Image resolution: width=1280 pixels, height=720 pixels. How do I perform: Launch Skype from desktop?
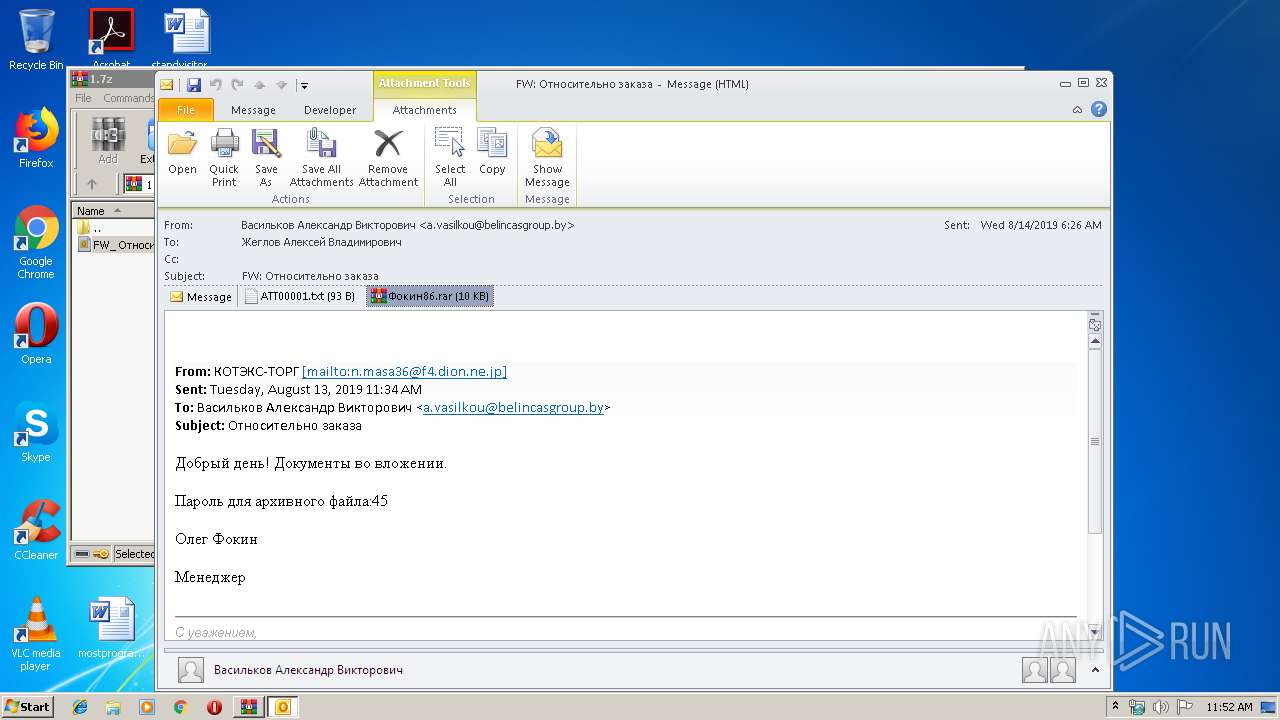(36, 432)
